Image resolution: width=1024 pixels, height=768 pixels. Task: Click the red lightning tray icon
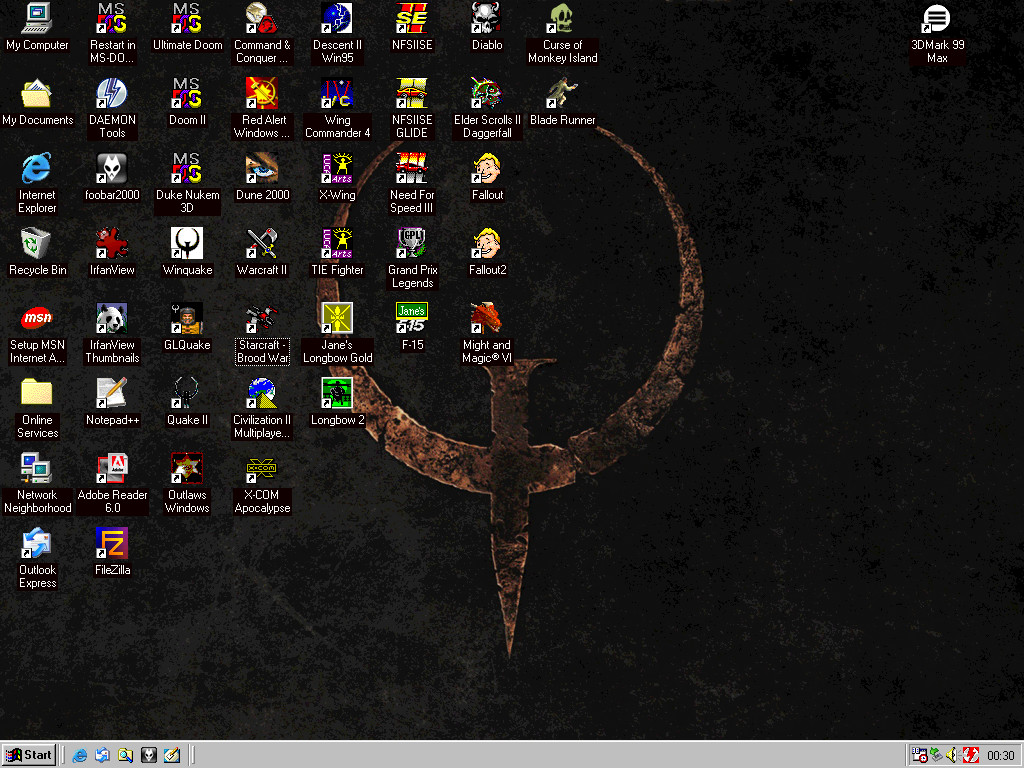[971, 756]
